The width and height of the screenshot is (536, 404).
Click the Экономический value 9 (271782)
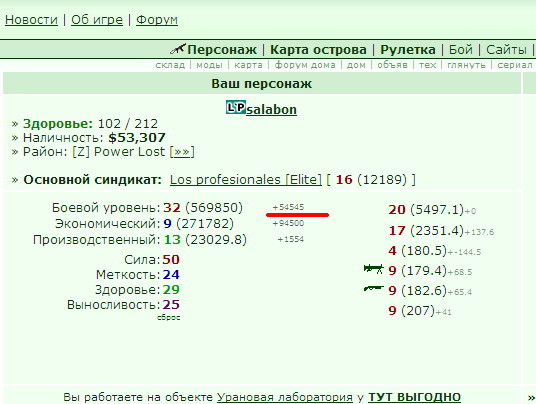tap(199, 224)
